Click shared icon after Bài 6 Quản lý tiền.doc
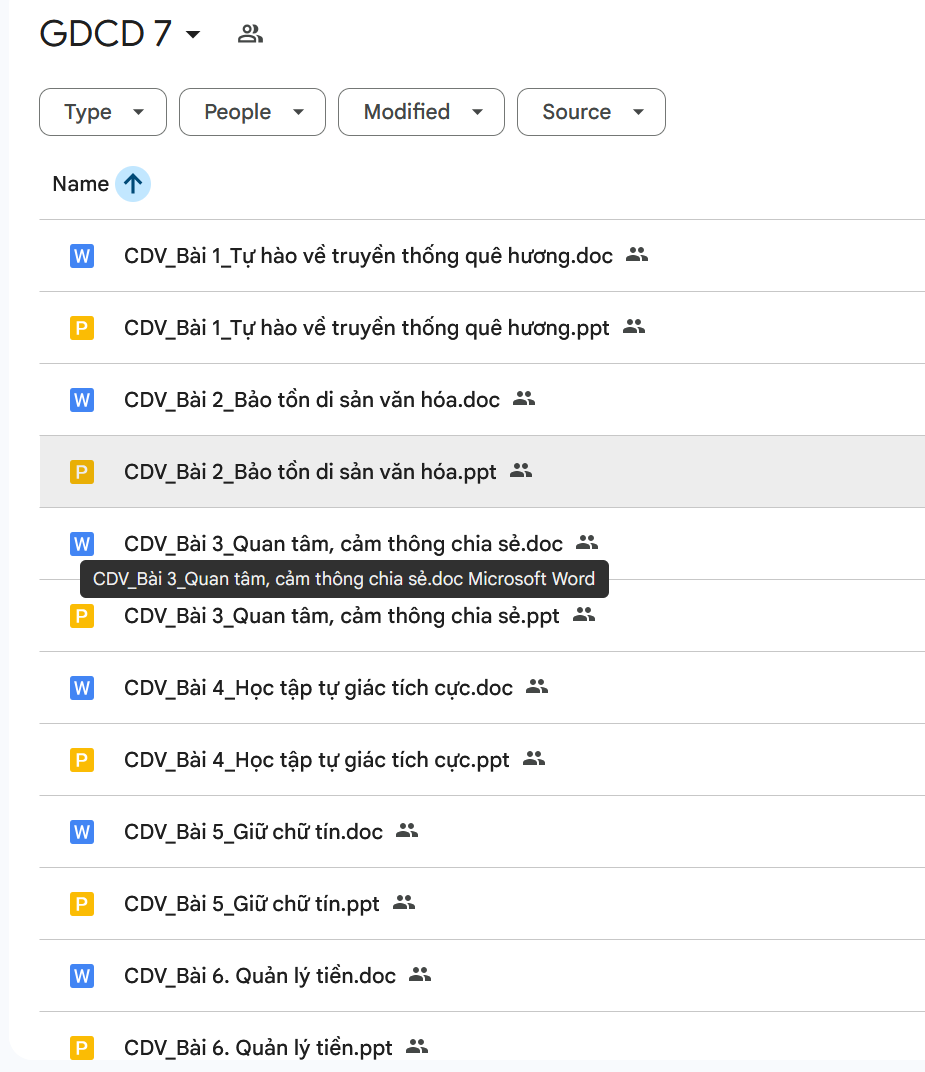This screenshot has height=1072, width=925. coord(420,974)
